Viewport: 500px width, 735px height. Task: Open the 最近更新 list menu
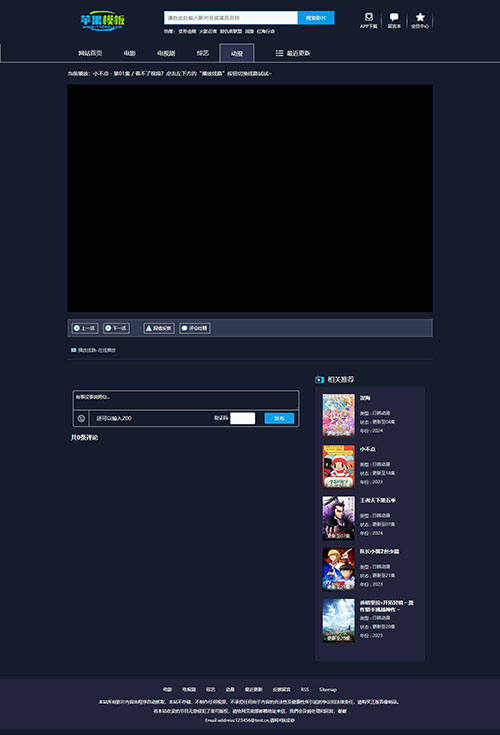[293, 53]
